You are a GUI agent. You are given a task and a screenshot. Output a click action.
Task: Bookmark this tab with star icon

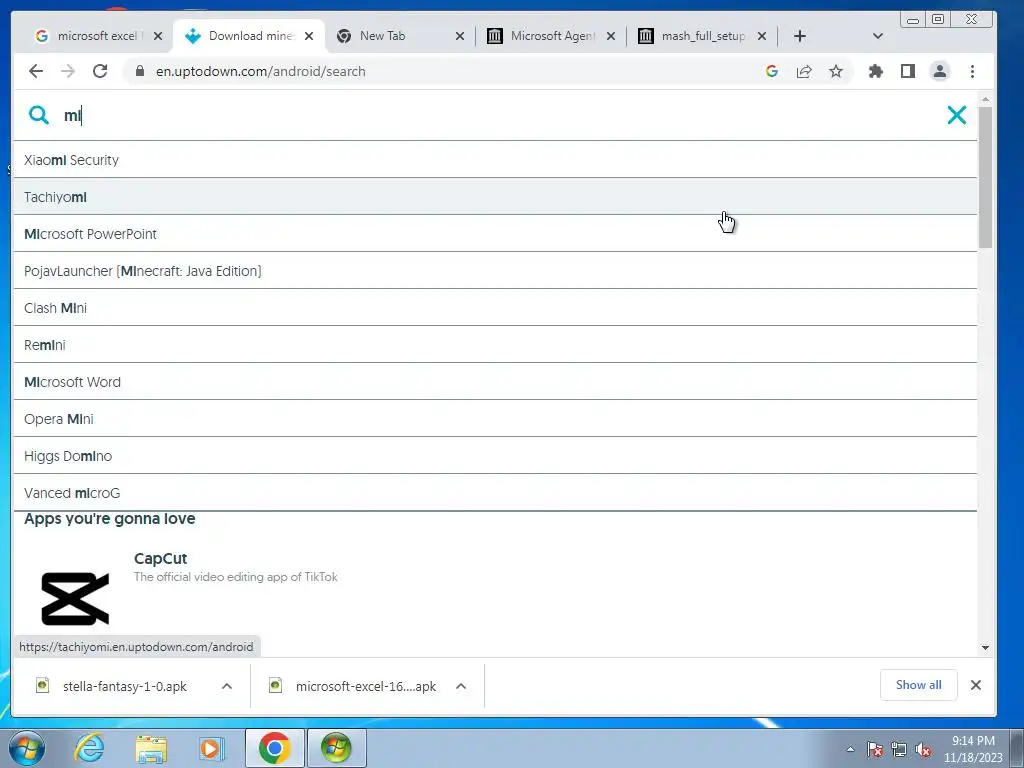coord(836,71)
